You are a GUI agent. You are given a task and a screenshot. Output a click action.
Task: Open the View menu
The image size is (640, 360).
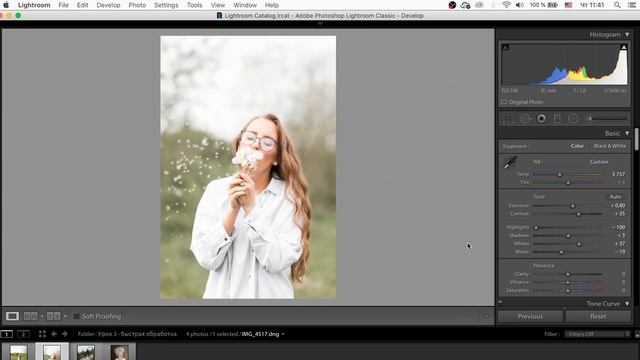tap(218, 5)
